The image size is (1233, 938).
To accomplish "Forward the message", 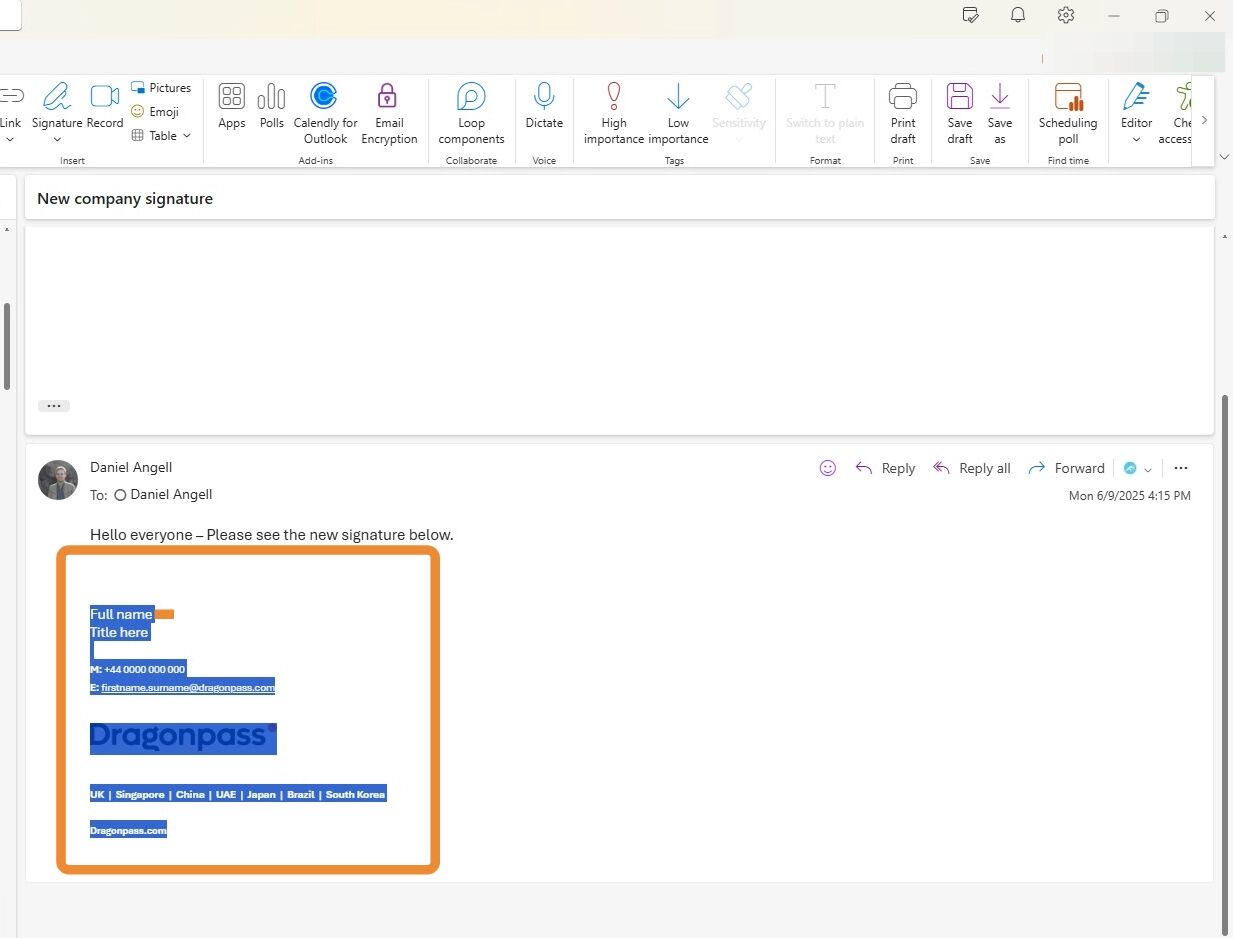I will (1066, 468).
